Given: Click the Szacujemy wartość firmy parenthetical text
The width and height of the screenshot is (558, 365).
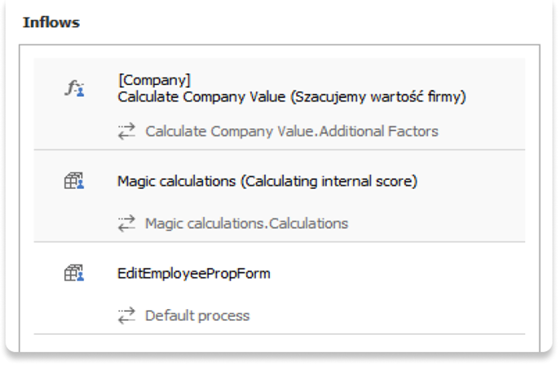Looking at the screenshot, I should point(379,97).
